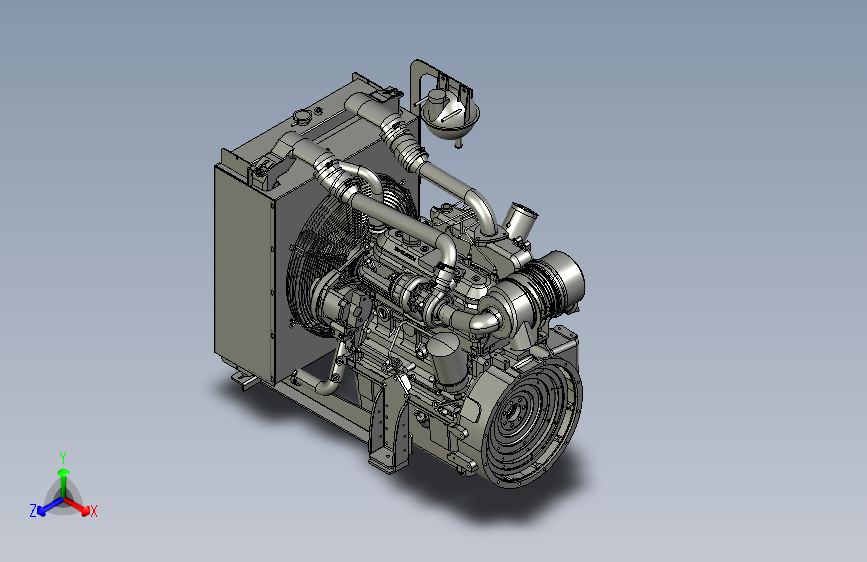
Task: Select the radiator side panel of the model
Action: [x=244, y=273]
